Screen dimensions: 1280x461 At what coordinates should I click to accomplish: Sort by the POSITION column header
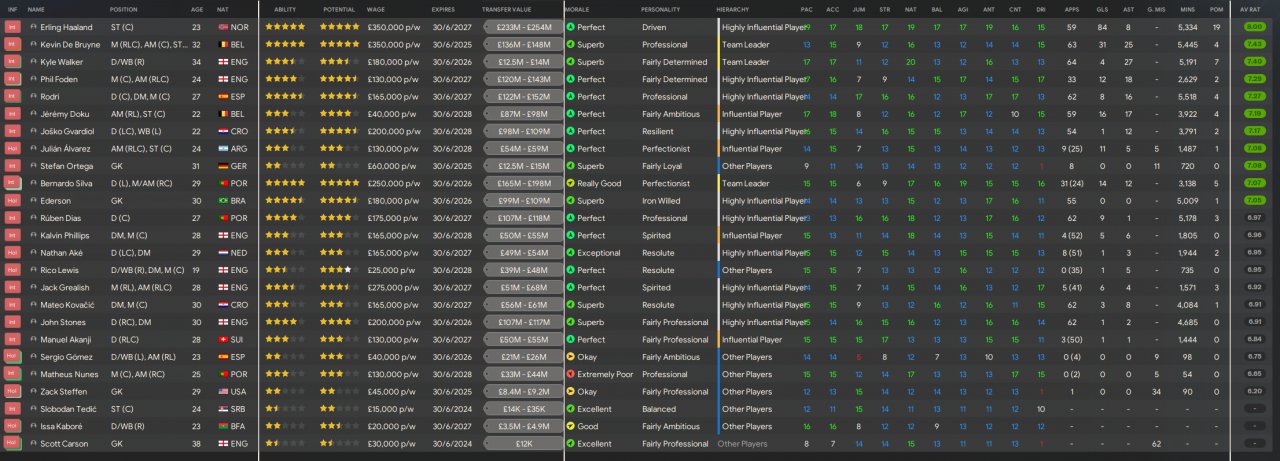point(123,9)
